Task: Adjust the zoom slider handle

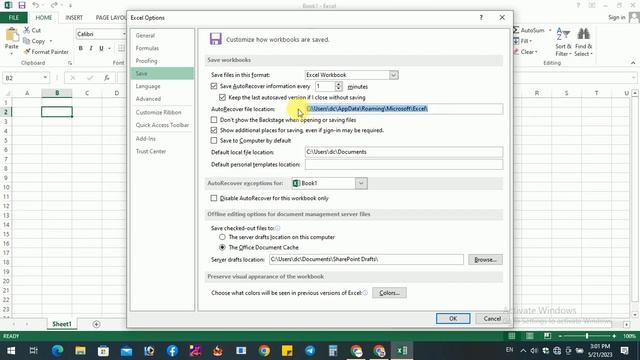Action: tap(587, 336)
